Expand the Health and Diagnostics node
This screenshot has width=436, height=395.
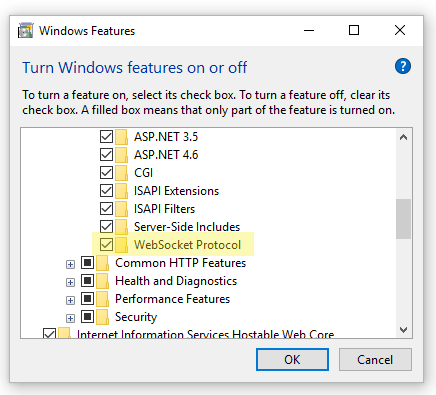point(70,283)
